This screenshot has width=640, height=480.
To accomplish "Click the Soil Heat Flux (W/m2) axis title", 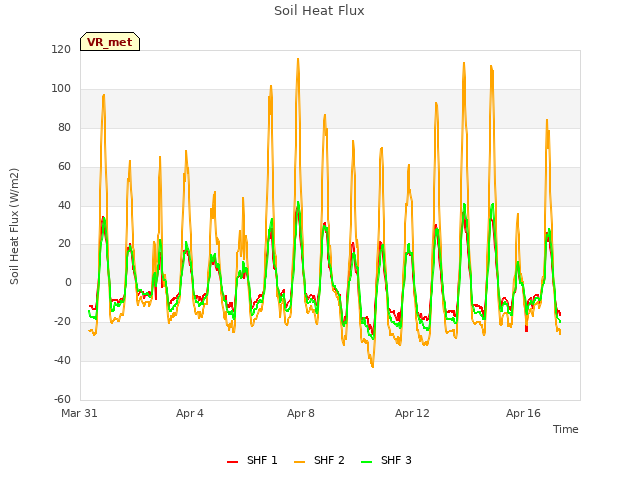I will (14, 226).
